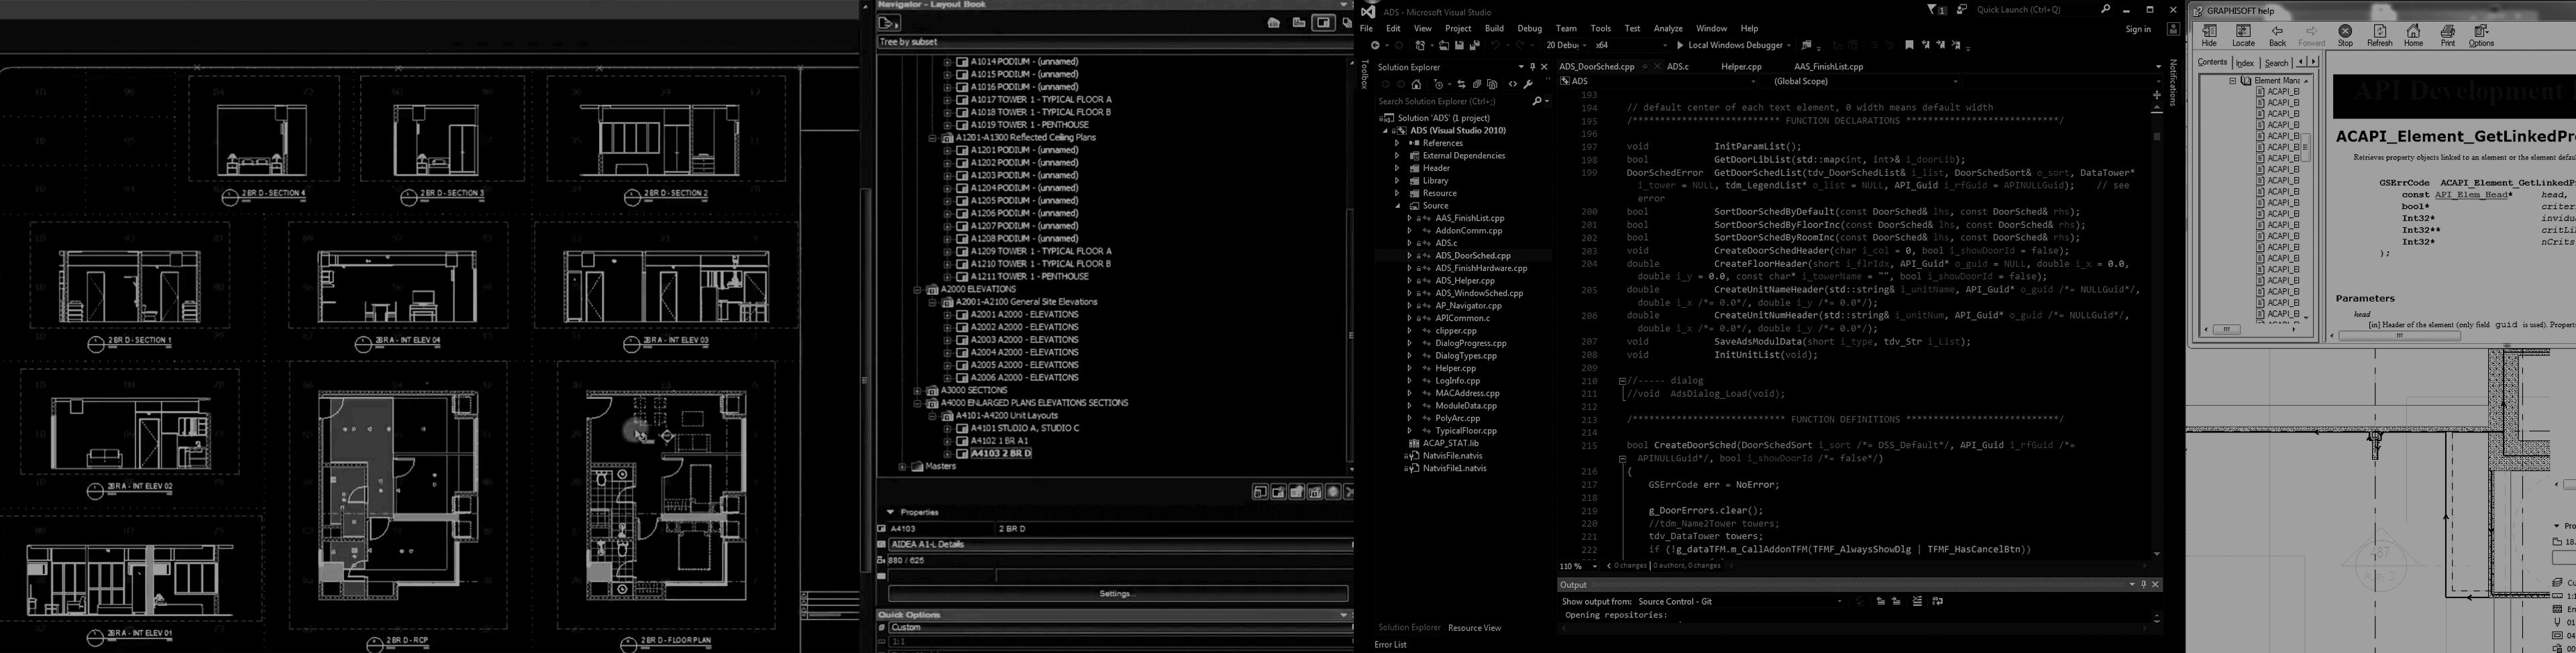This screenshot has width=2576, height=653.
Task: Click the Print icon in help viewer
Action: 2447,36
